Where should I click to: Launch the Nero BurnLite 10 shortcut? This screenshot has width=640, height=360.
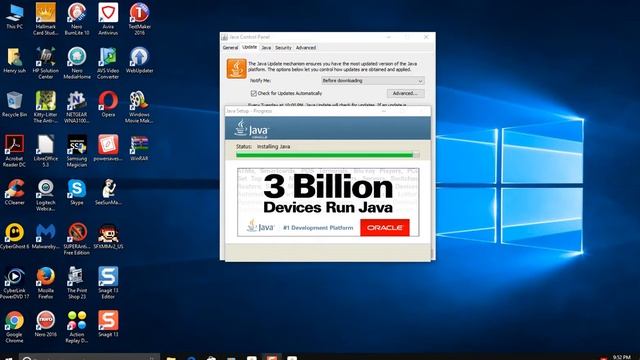click(x=77, y=18)
